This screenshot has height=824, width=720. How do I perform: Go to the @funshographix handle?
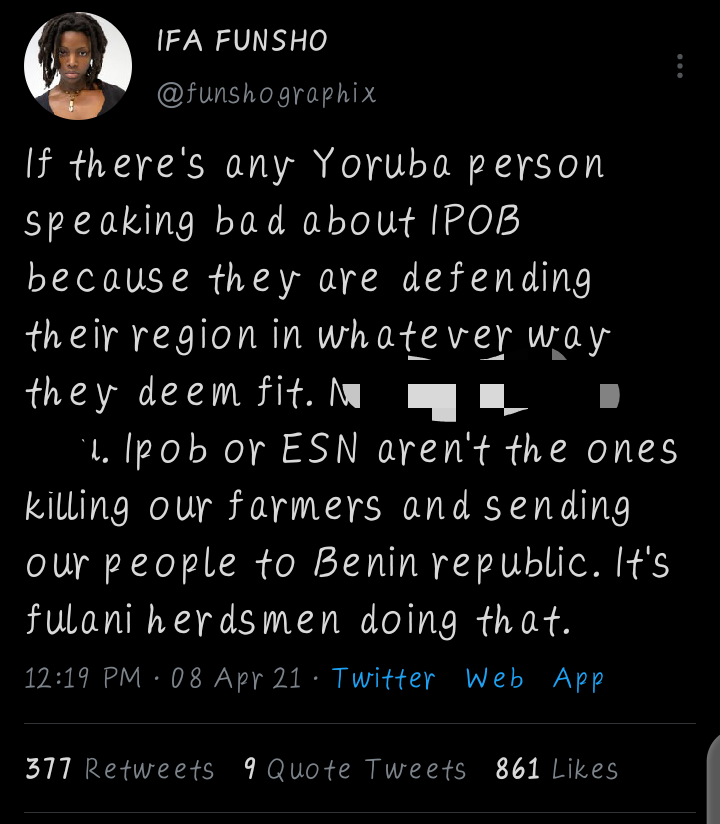266,94
